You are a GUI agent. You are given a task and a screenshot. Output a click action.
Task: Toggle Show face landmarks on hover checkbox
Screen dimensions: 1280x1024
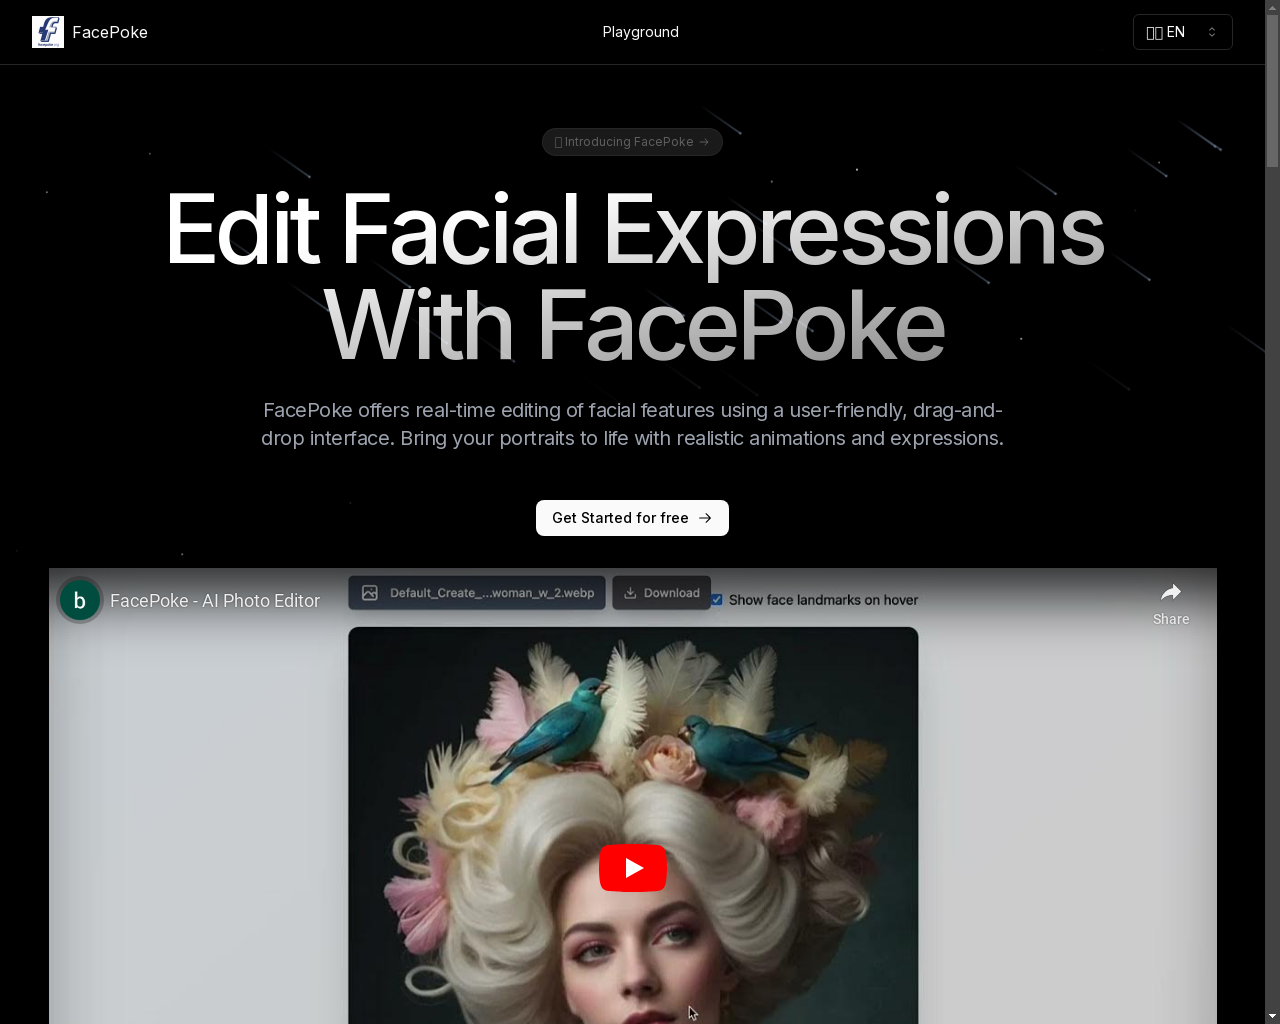(x=717, y=600)
